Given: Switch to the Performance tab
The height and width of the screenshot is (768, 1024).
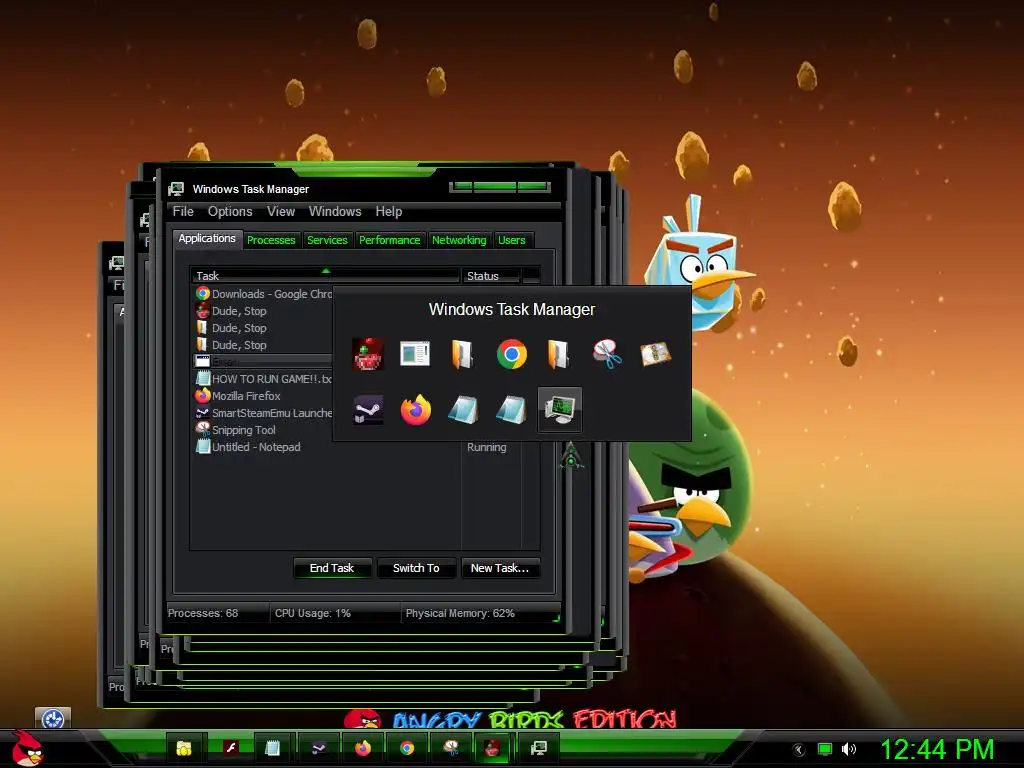Looking at the screenshot, I should click(x=390, y=240).
